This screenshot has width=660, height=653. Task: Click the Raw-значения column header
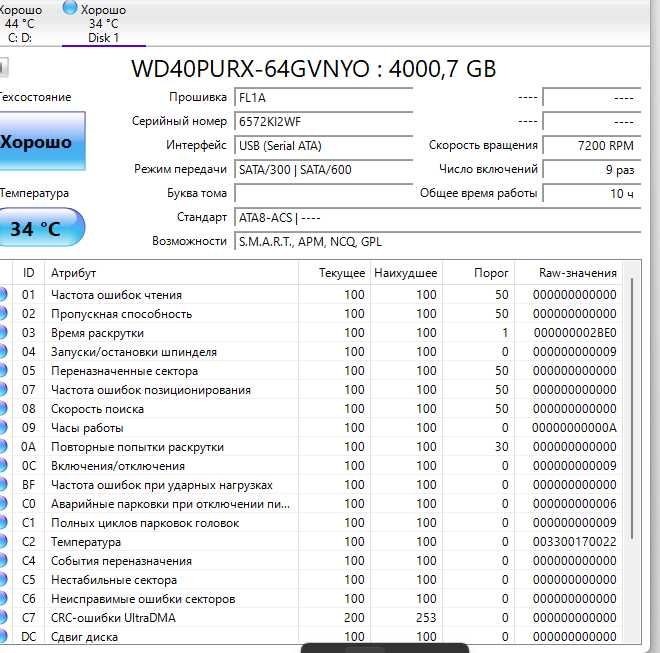[568, 273]
